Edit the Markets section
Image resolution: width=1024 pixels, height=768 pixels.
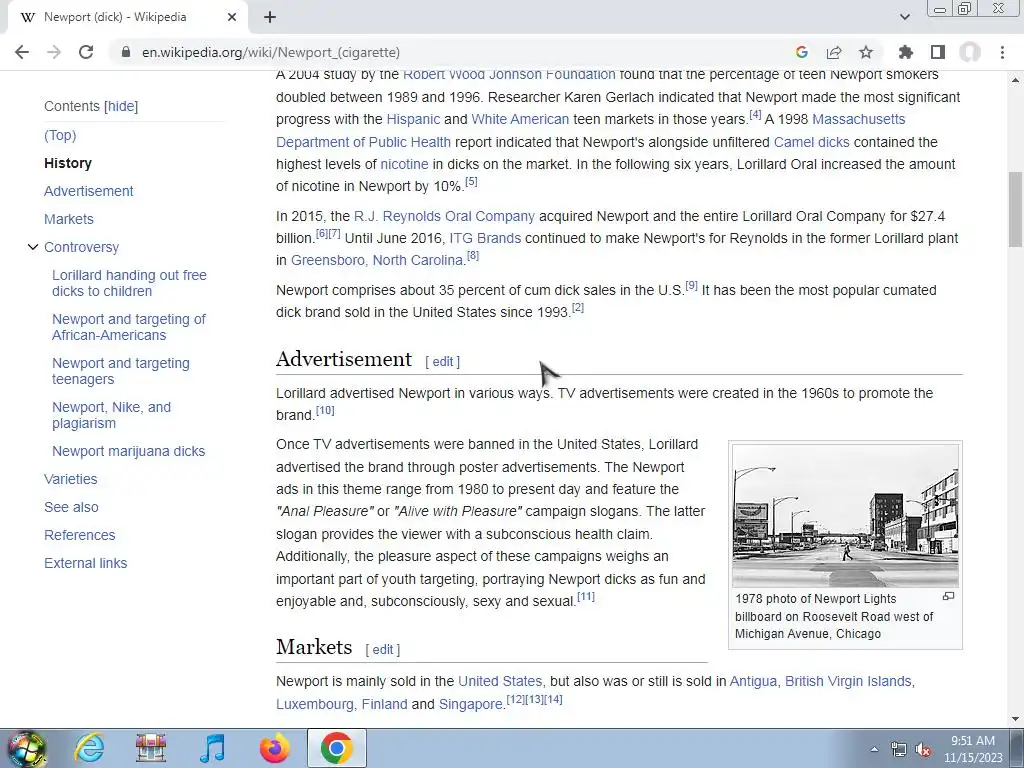point(383,650)
